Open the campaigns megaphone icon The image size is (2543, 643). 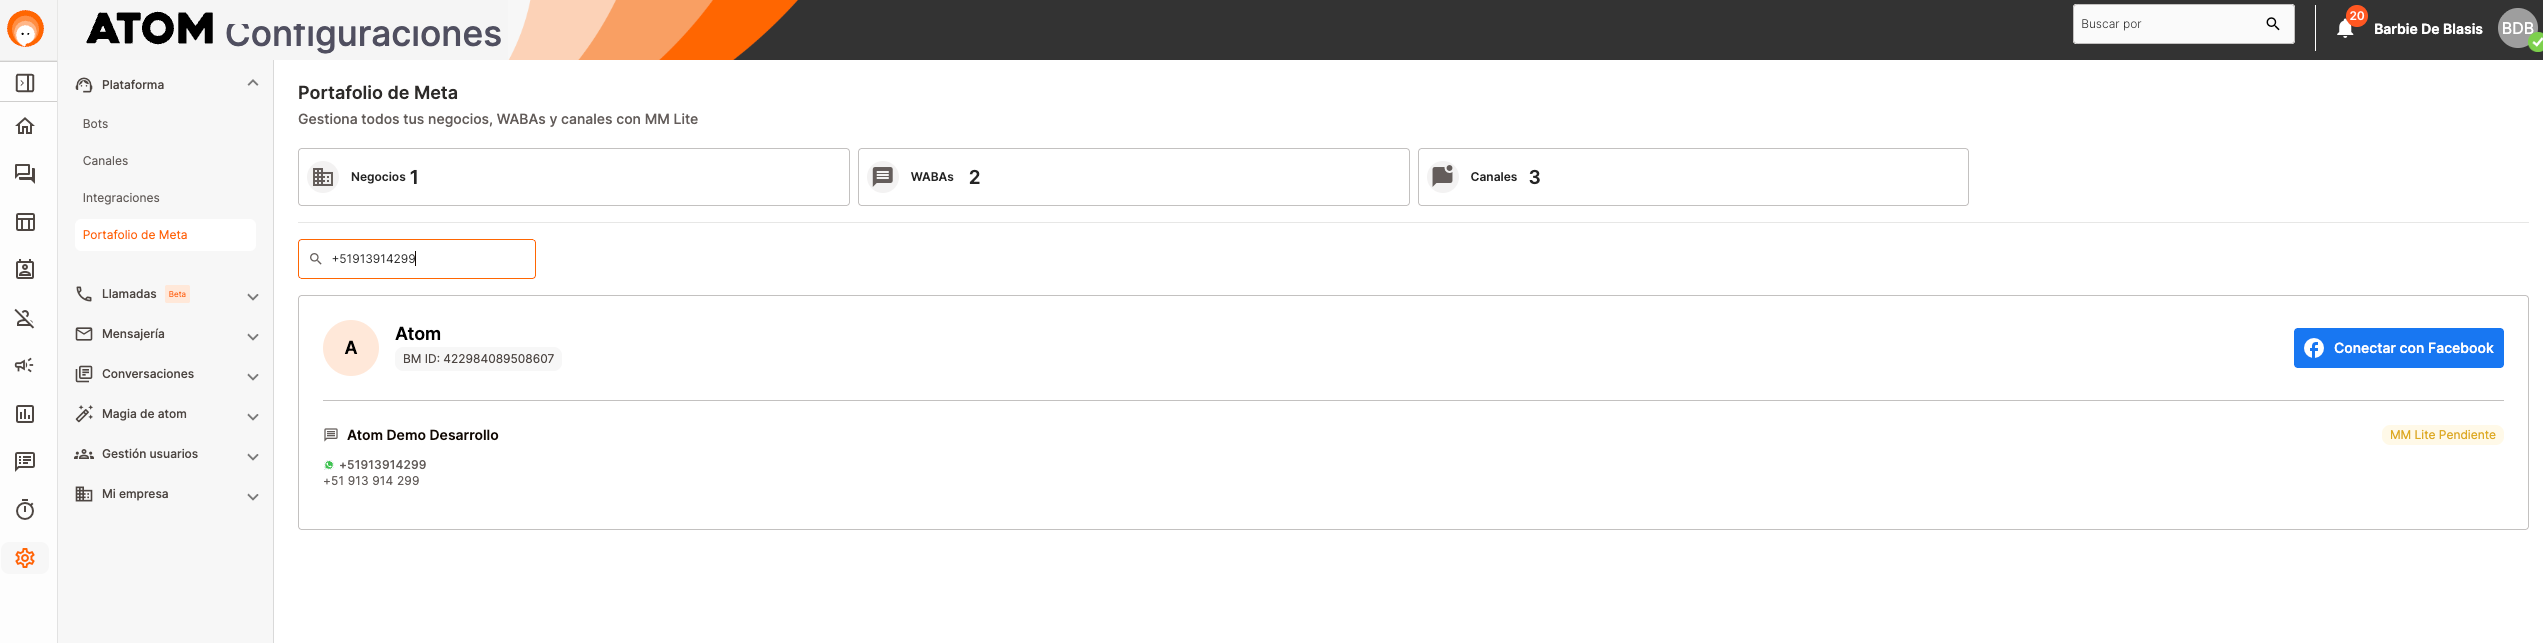coord(25,366)
